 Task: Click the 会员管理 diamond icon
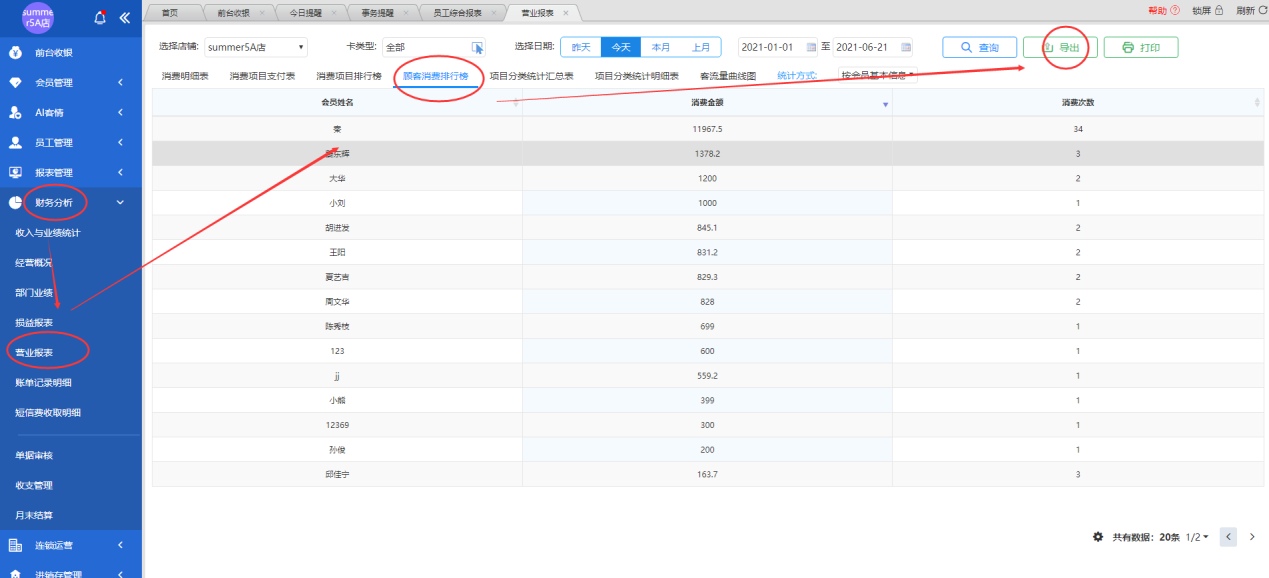click(x=15, y=82)
